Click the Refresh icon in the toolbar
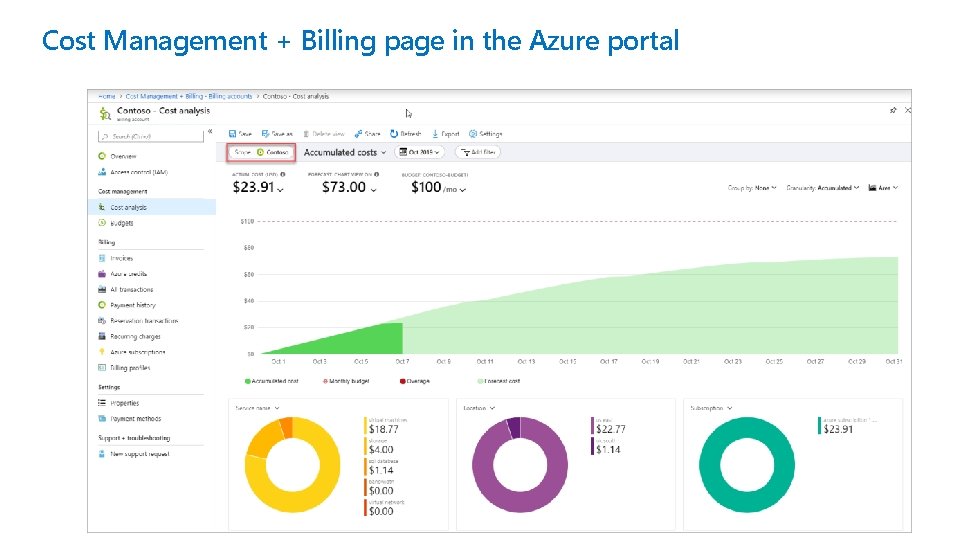Image resolution: width=979 pixels, height=551 pixels. 393,134
